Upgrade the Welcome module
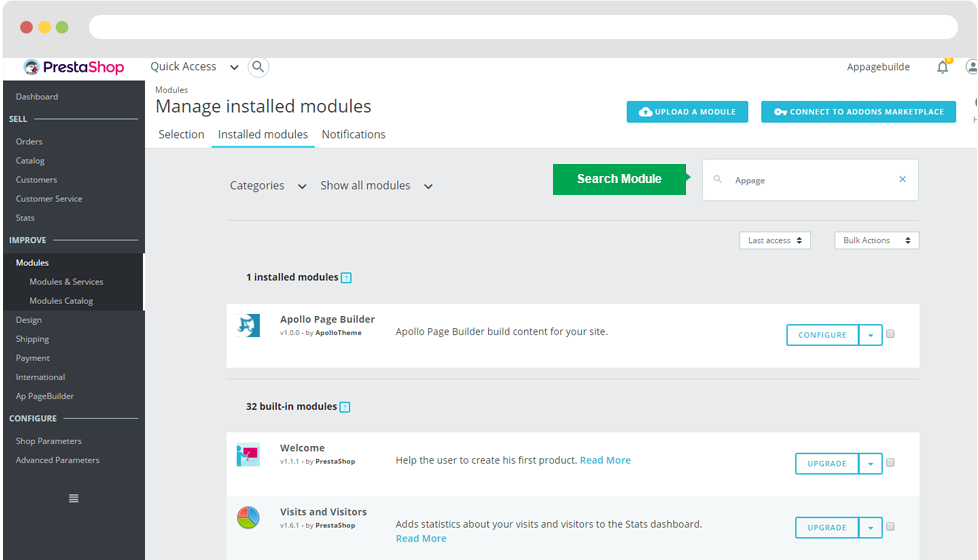The width and height of the screenshot is (978, 560). tap(827, 464)
